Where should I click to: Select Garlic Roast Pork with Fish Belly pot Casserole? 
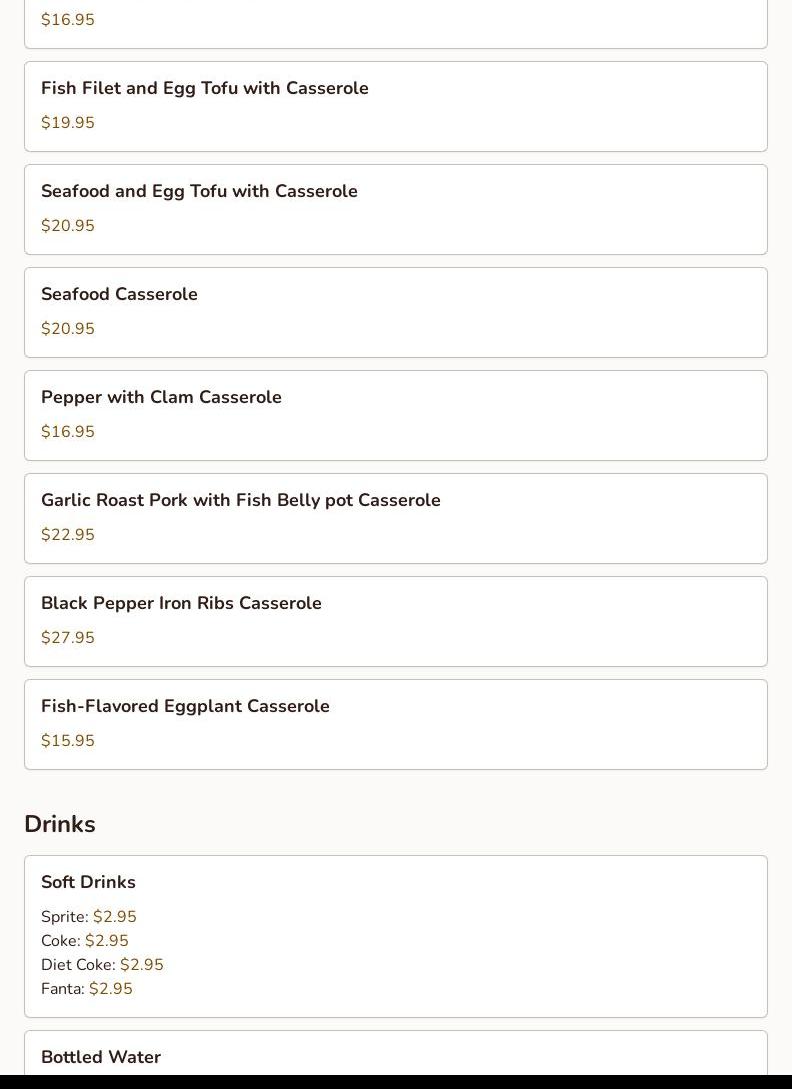point(240,500)
